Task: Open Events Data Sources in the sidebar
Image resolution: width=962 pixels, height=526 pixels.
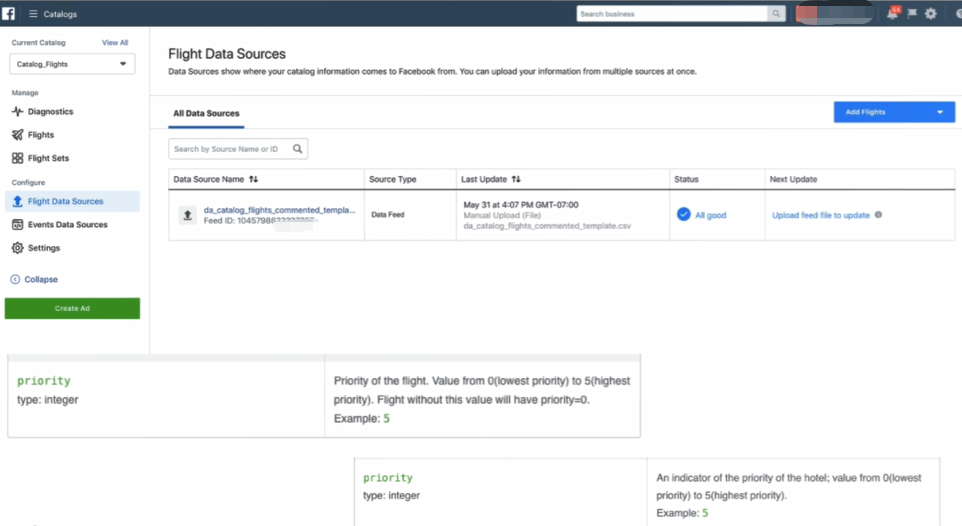Action: coord(67,225)
